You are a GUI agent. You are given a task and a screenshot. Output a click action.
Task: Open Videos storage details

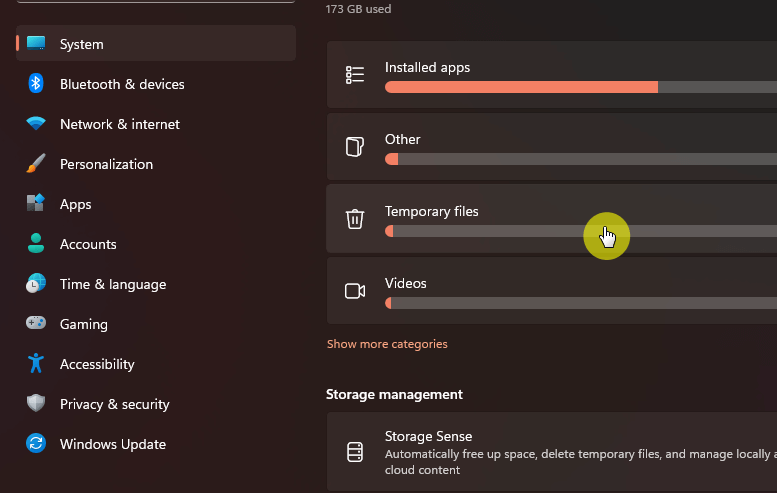[x=552, y=291]
